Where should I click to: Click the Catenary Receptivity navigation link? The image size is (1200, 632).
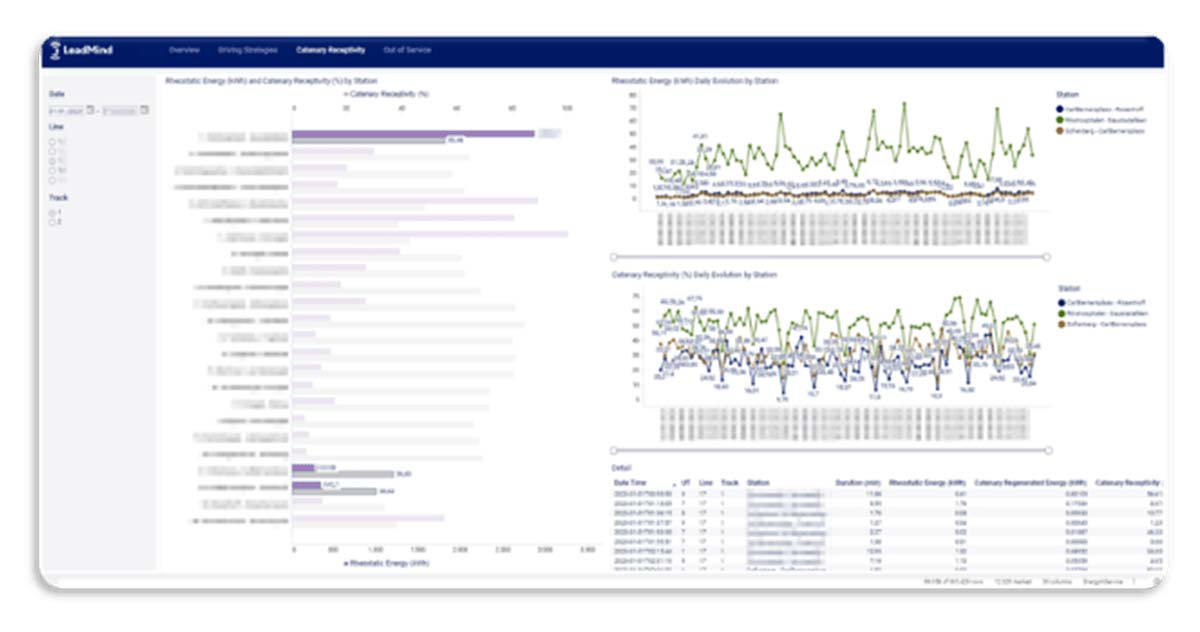[330, 50]
